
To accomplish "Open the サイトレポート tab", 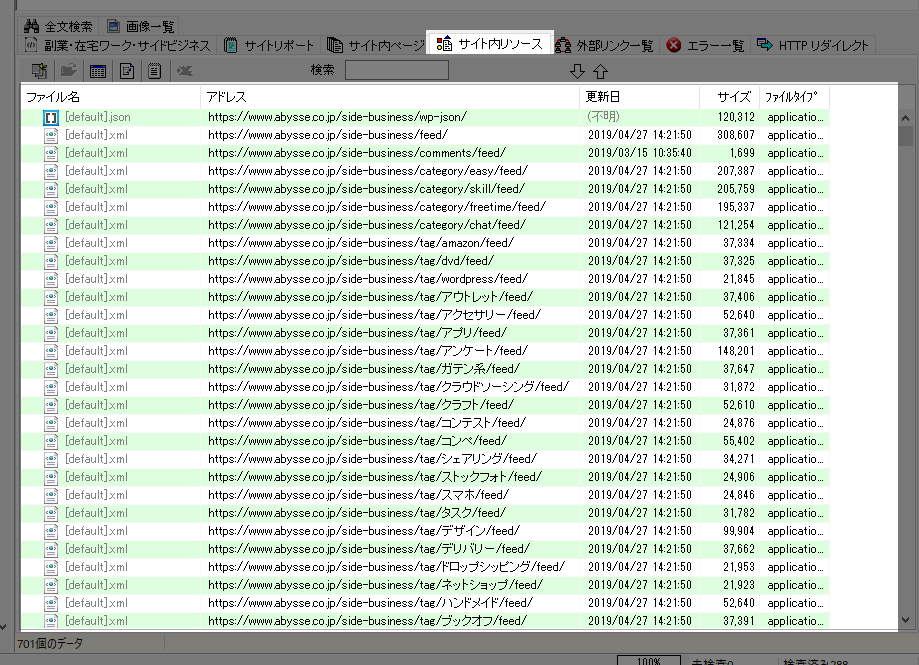I will pyautogui.click(x=269, y=45).
